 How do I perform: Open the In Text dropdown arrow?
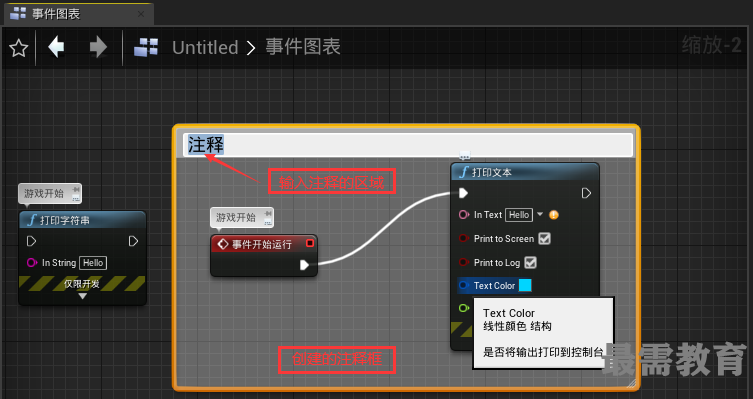point(540,214)
